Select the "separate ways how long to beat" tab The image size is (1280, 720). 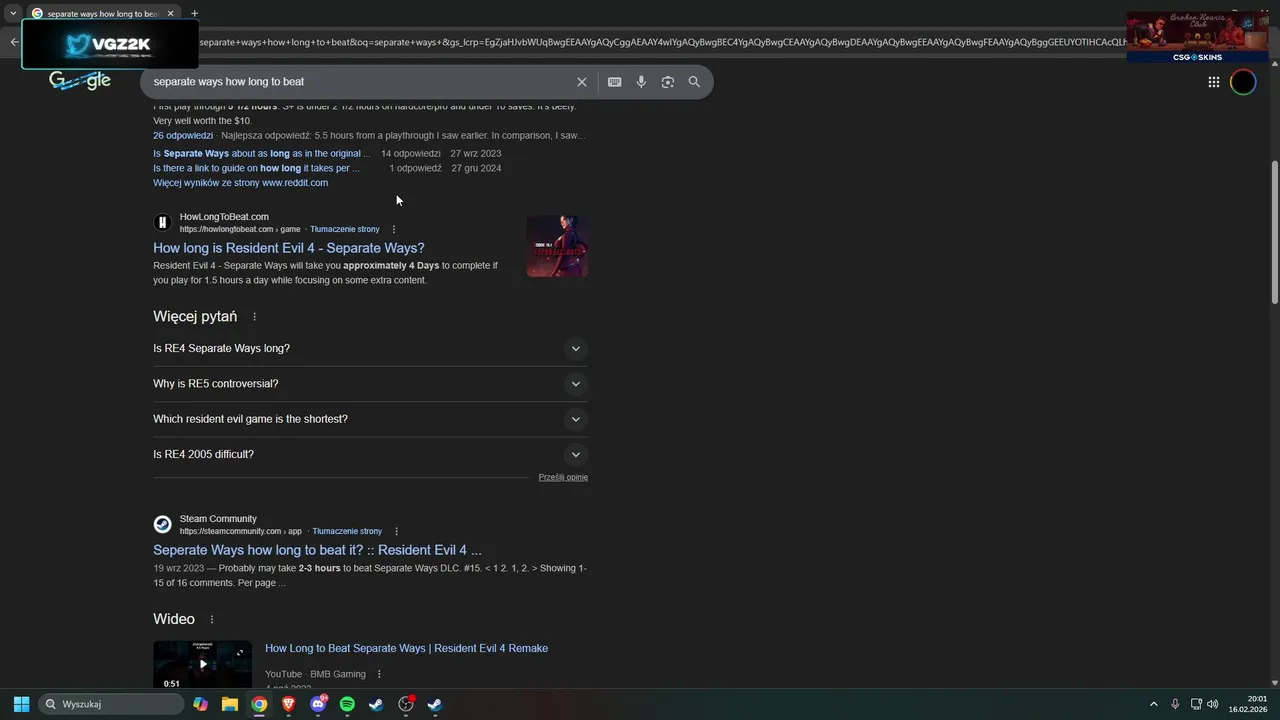click(x=103, y=14)
